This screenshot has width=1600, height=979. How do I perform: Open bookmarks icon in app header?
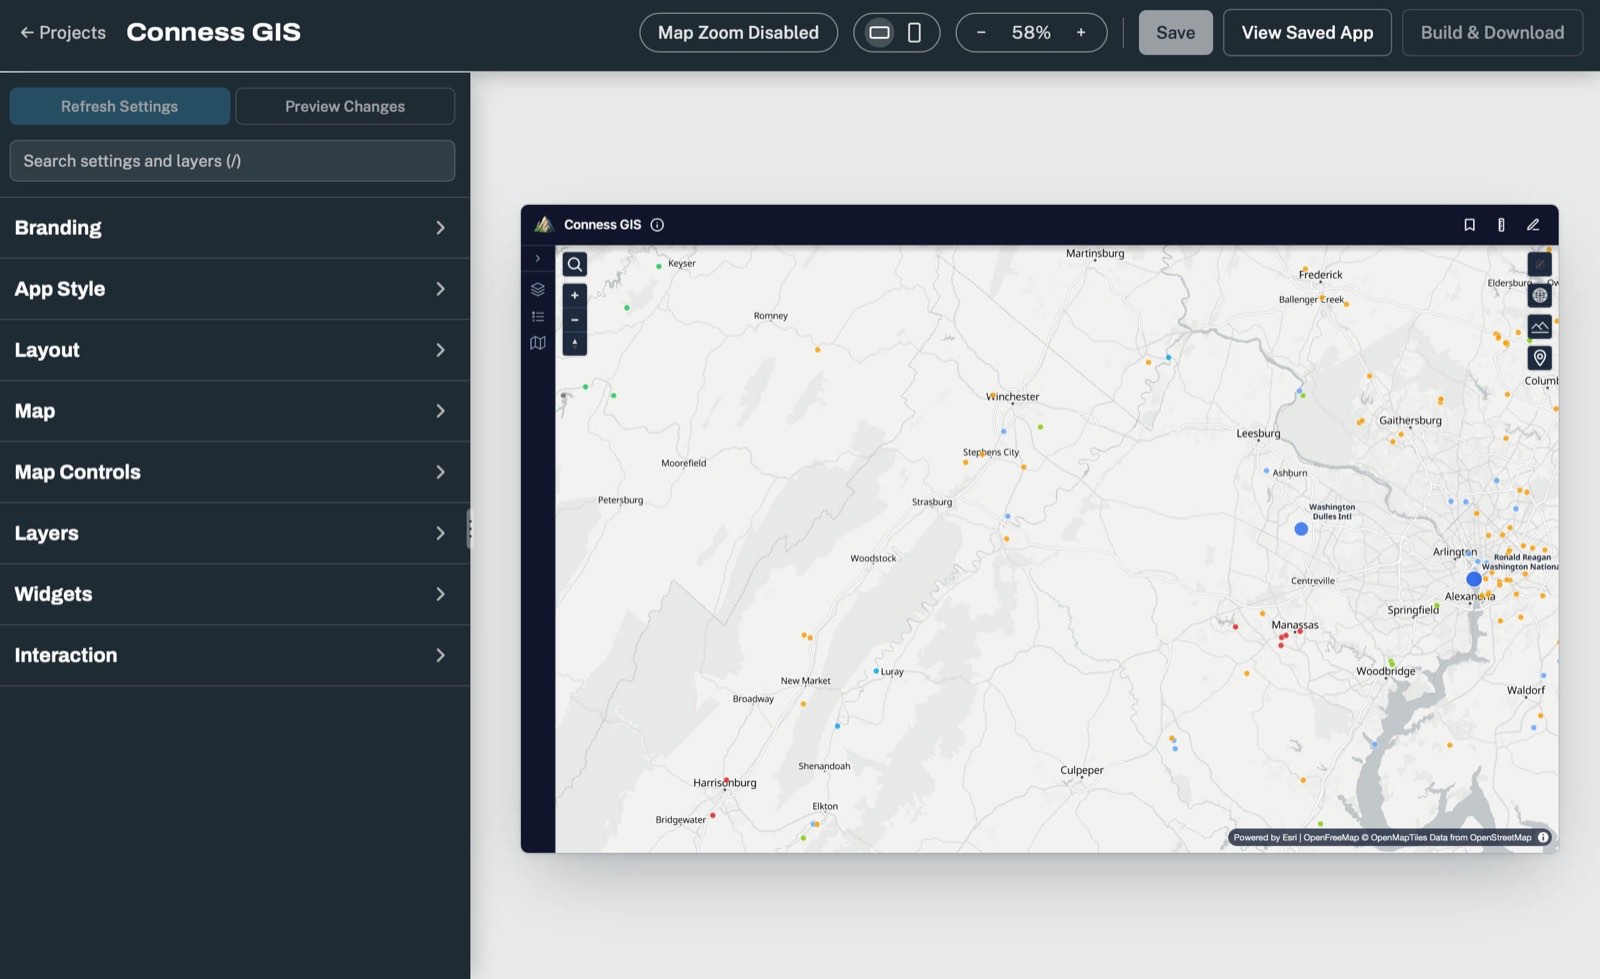(1469, 225)
